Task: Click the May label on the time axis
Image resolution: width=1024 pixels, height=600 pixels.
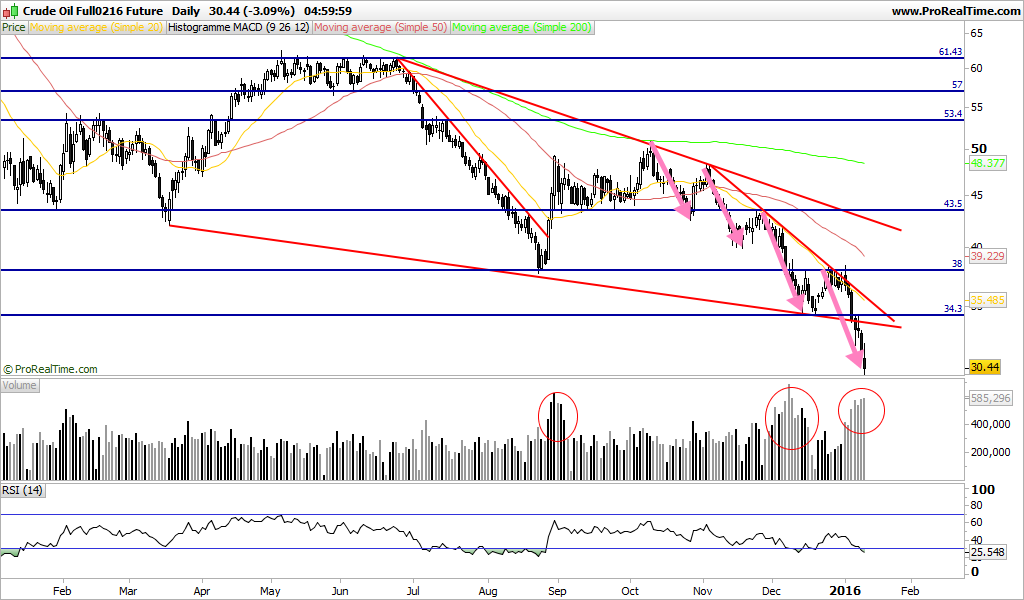Action: (270, 591)
